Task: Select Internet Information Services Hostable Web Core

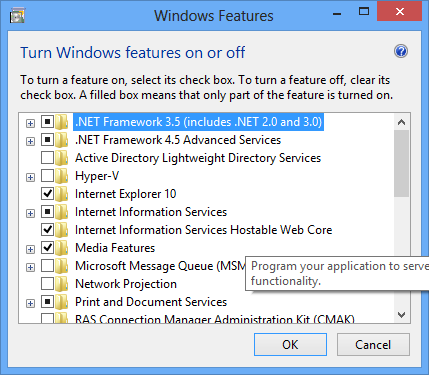Action: [203, 230]
